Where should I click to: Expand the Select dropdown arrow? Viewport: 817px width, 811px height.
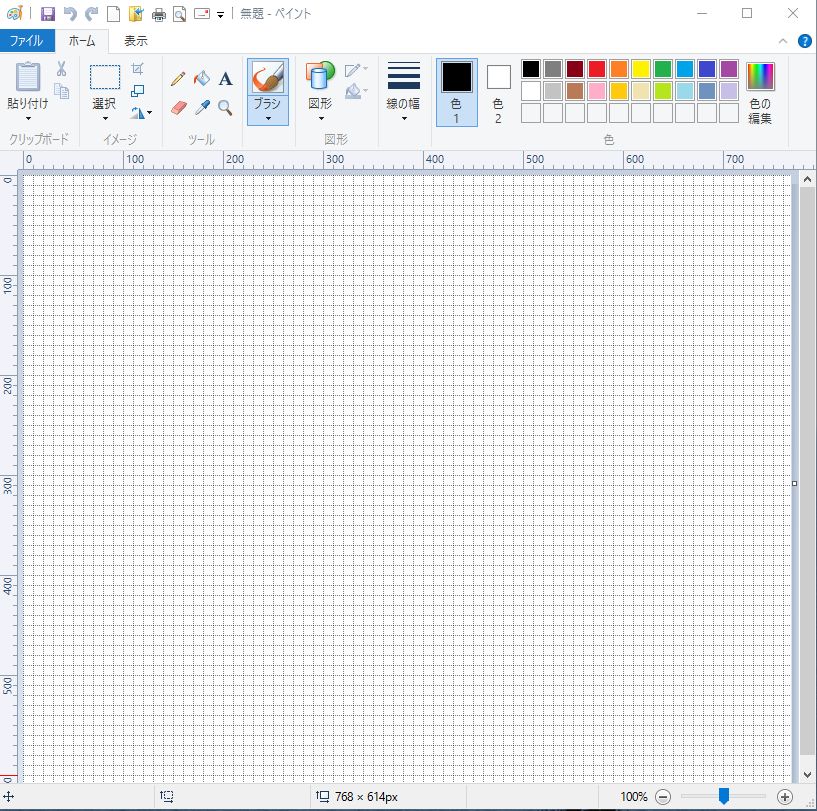coord(105,118)
